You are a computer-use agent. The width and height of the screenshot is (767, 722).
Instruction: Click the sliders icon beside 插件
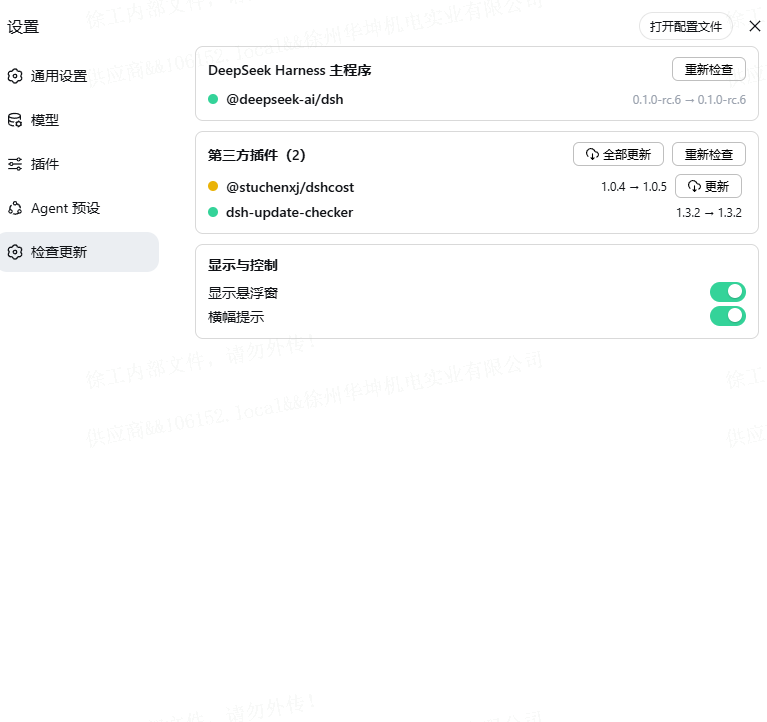click(x=15, y=164)
